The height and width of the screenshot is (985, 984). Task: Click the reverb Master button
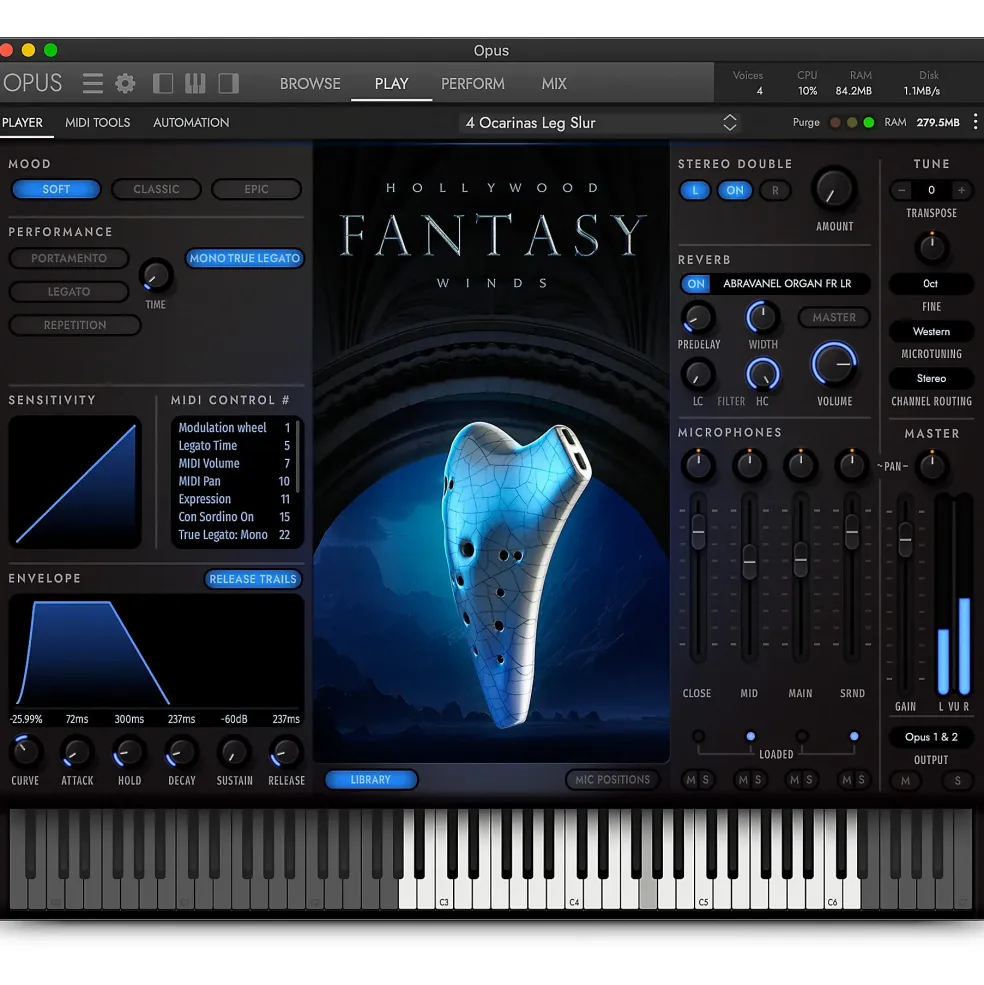(834, 317)
